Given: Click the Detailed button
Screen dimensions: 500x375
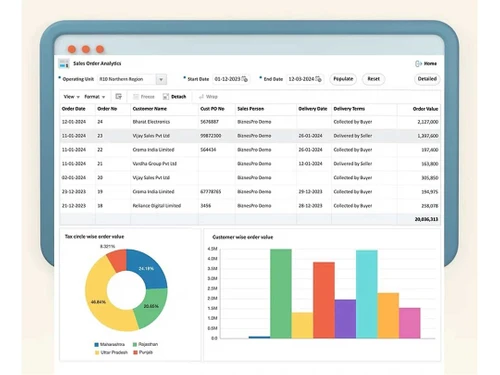Looking at the screenshot, I should 427,79.
